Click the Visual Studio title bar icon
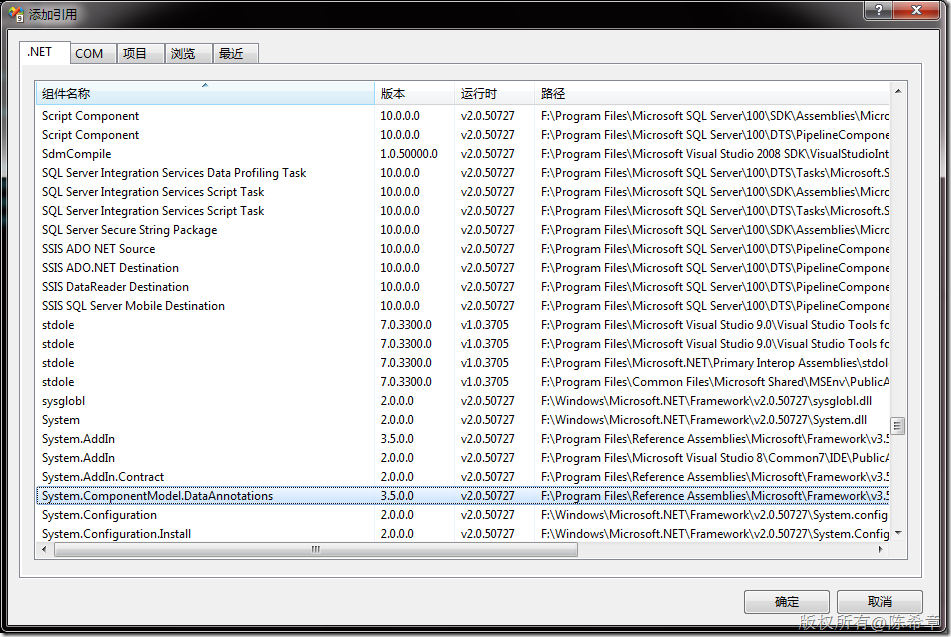The width and height of the screenshot is (951, 637). pyautogui.click(x=16, y=13)
